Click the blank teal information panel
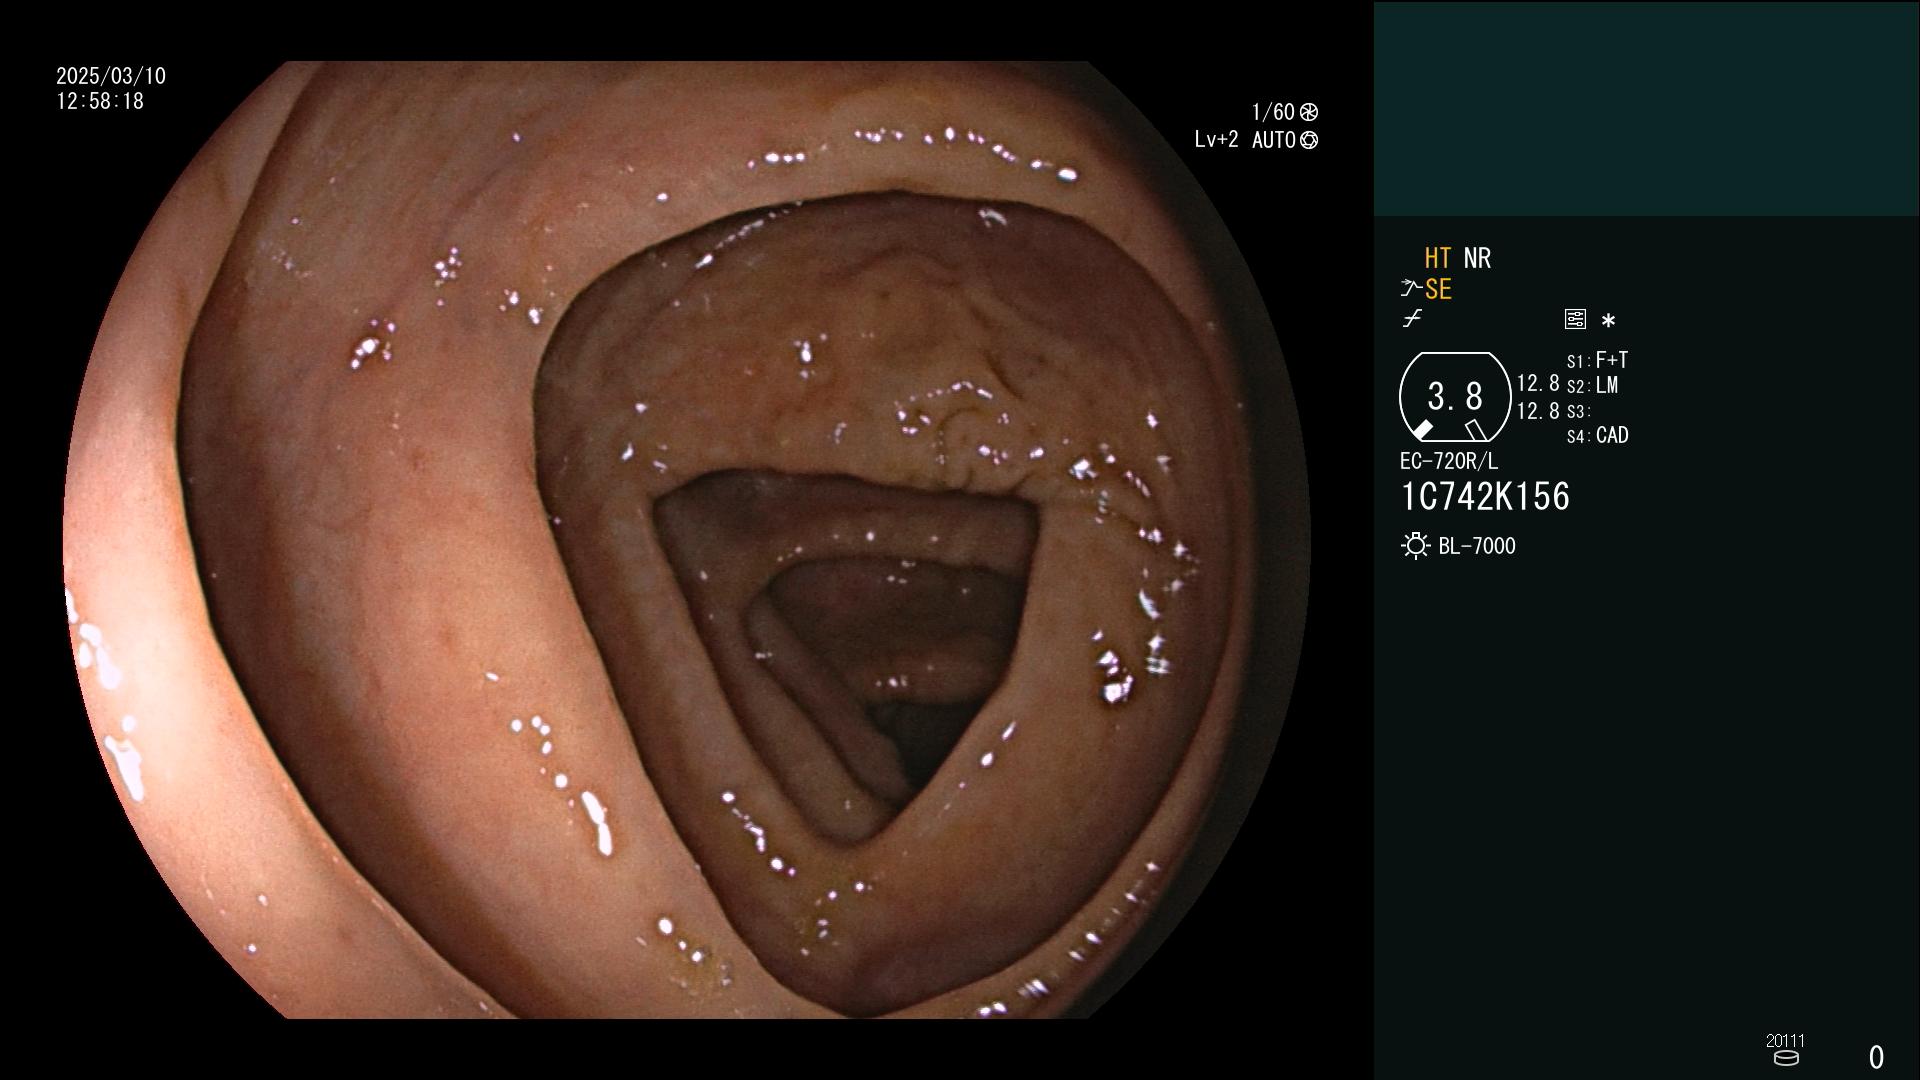Image resolution: width=1920 pixels, height=1080 pixels. pos(1646,108)
